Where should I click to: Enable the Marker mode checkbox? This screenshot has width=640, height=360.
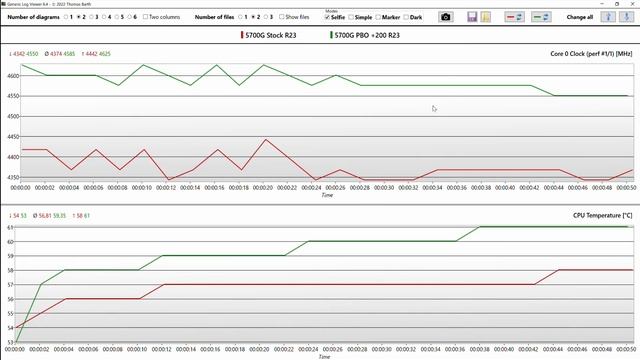tap(388, 17)
